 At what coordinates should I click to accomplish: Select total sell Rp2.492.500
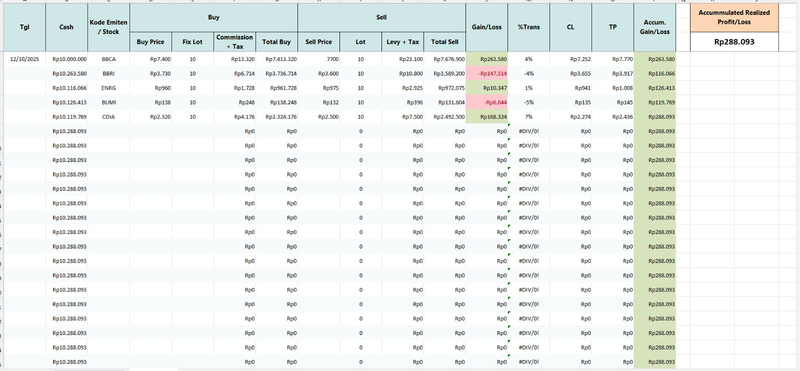[x=444, y=116]
